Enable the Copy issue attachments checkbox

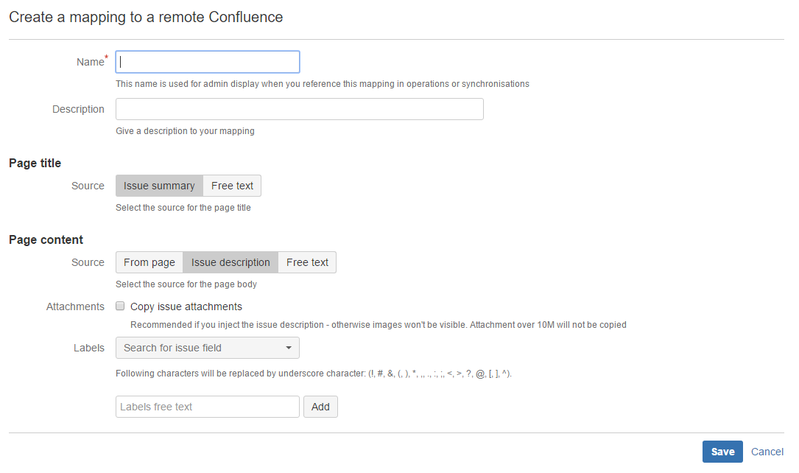click(120, 306)
